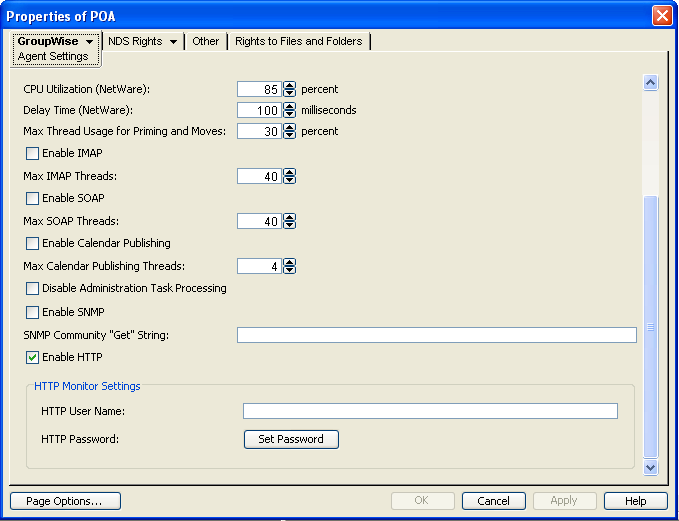Increase CPU Utilization value with up arrow
This screenshot has width=679, height=521.
pos(289,85)
